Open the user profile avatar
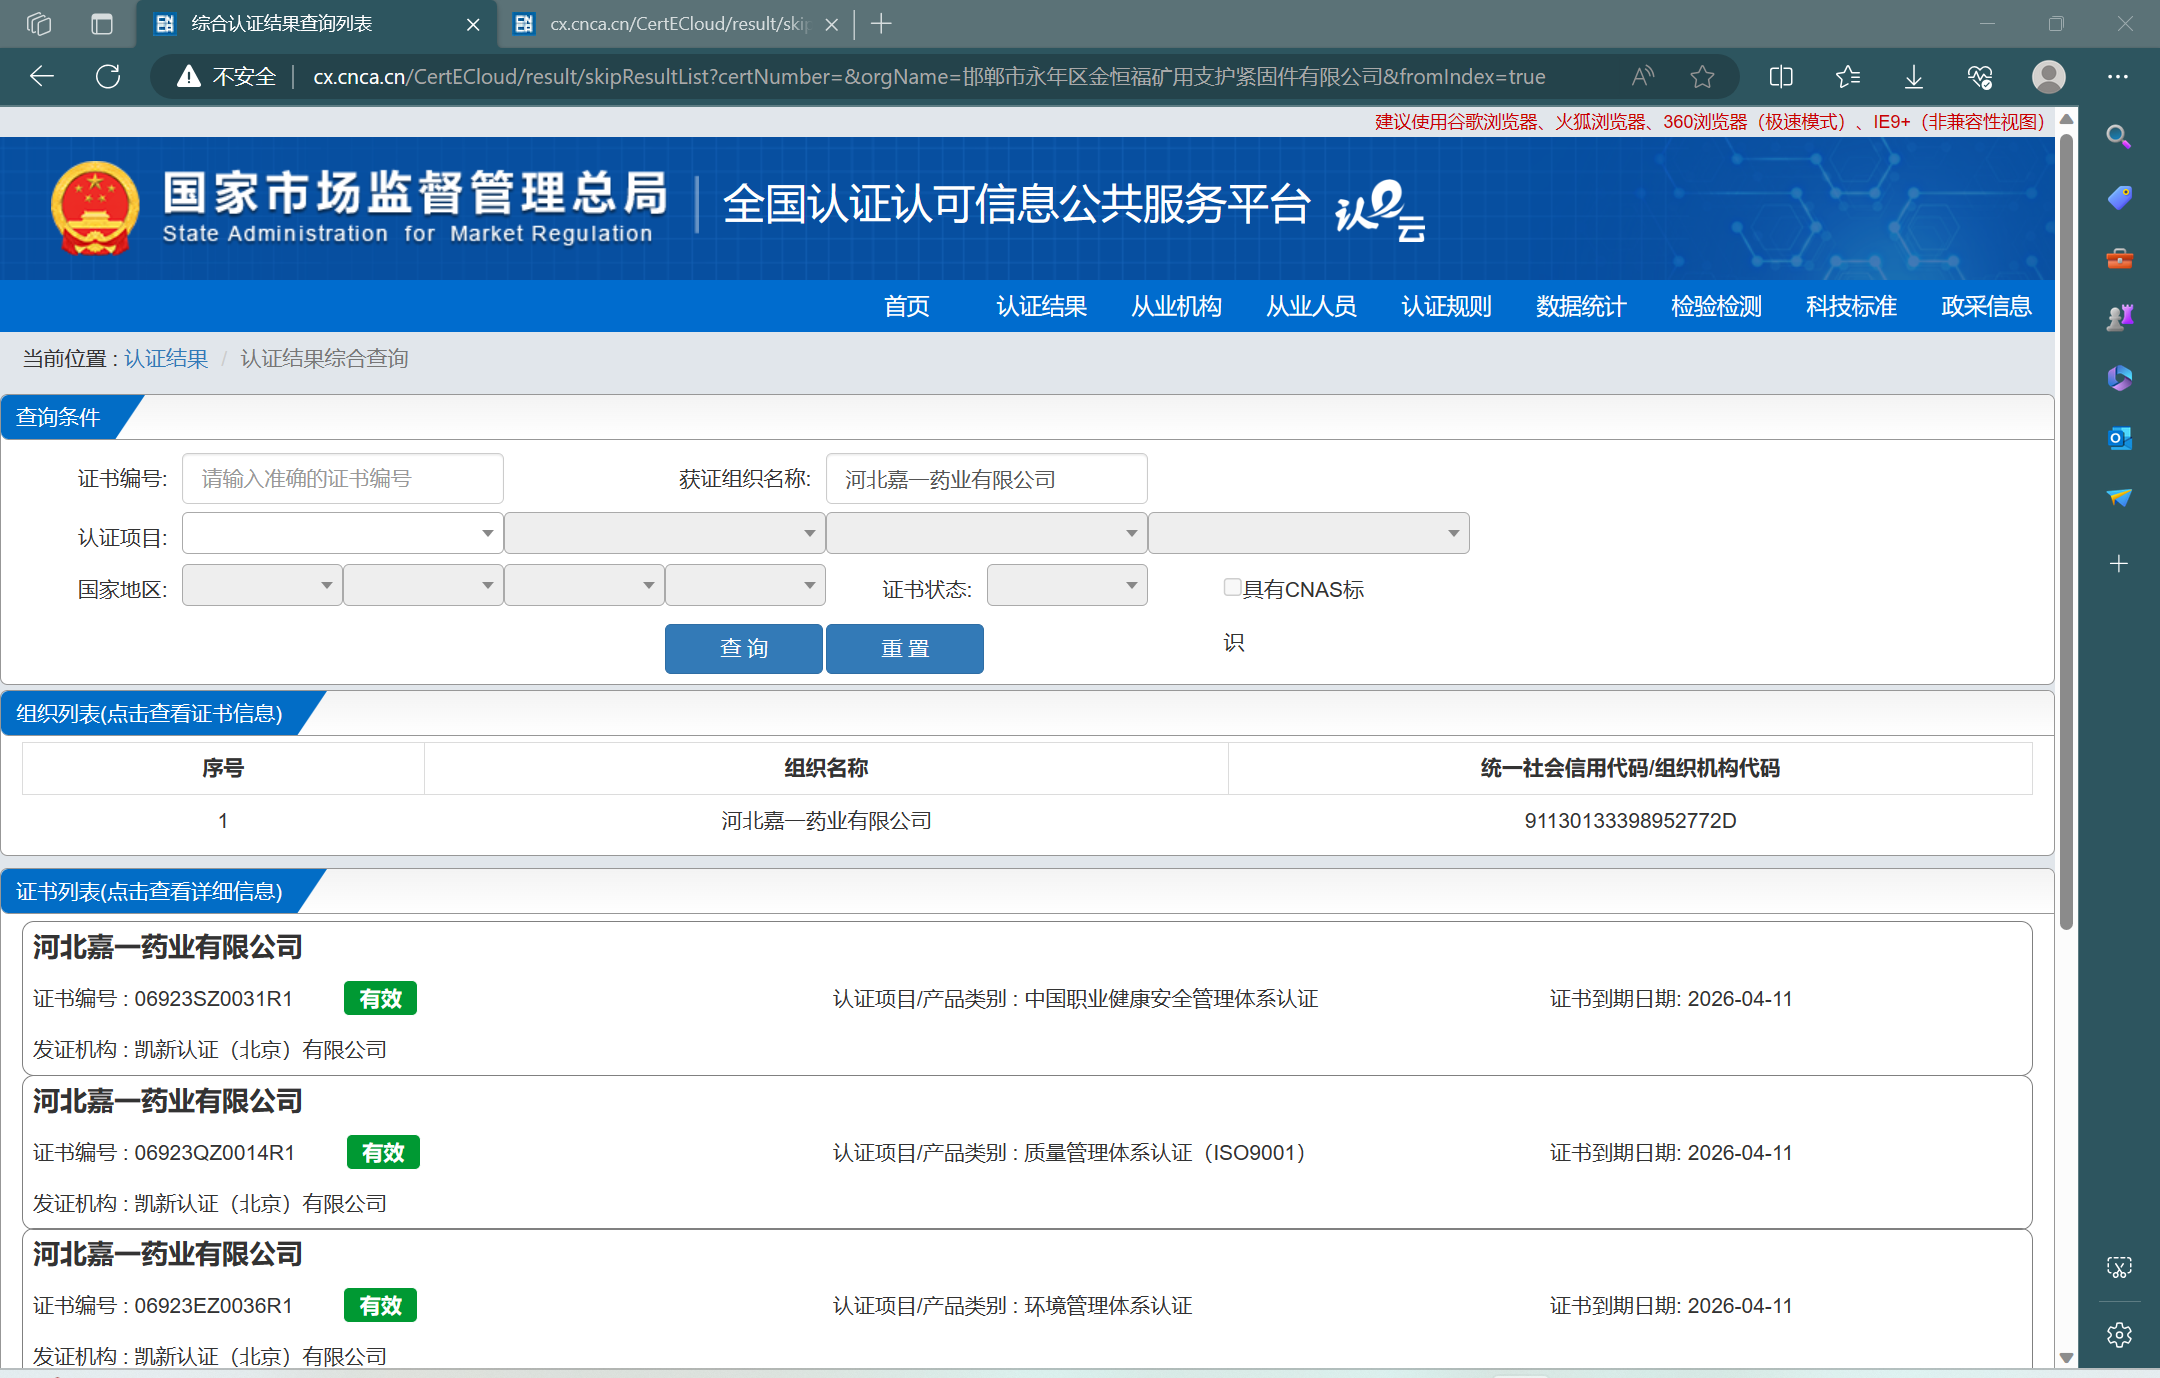Viewport: 2160px width, 1378px height. click(x=2048, y=76)
